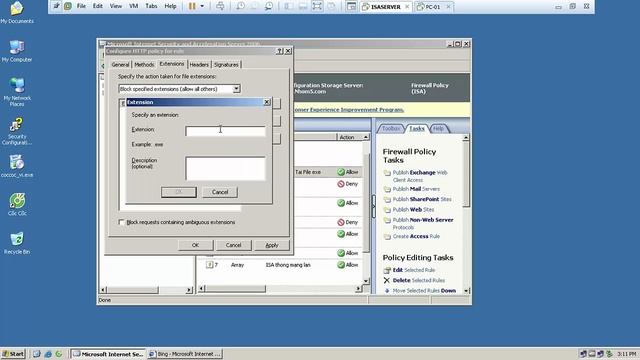The width and height of the screenshot is (640, 360).
Task: Switch to the Signatures tab
Action: [x=226, y=64]
